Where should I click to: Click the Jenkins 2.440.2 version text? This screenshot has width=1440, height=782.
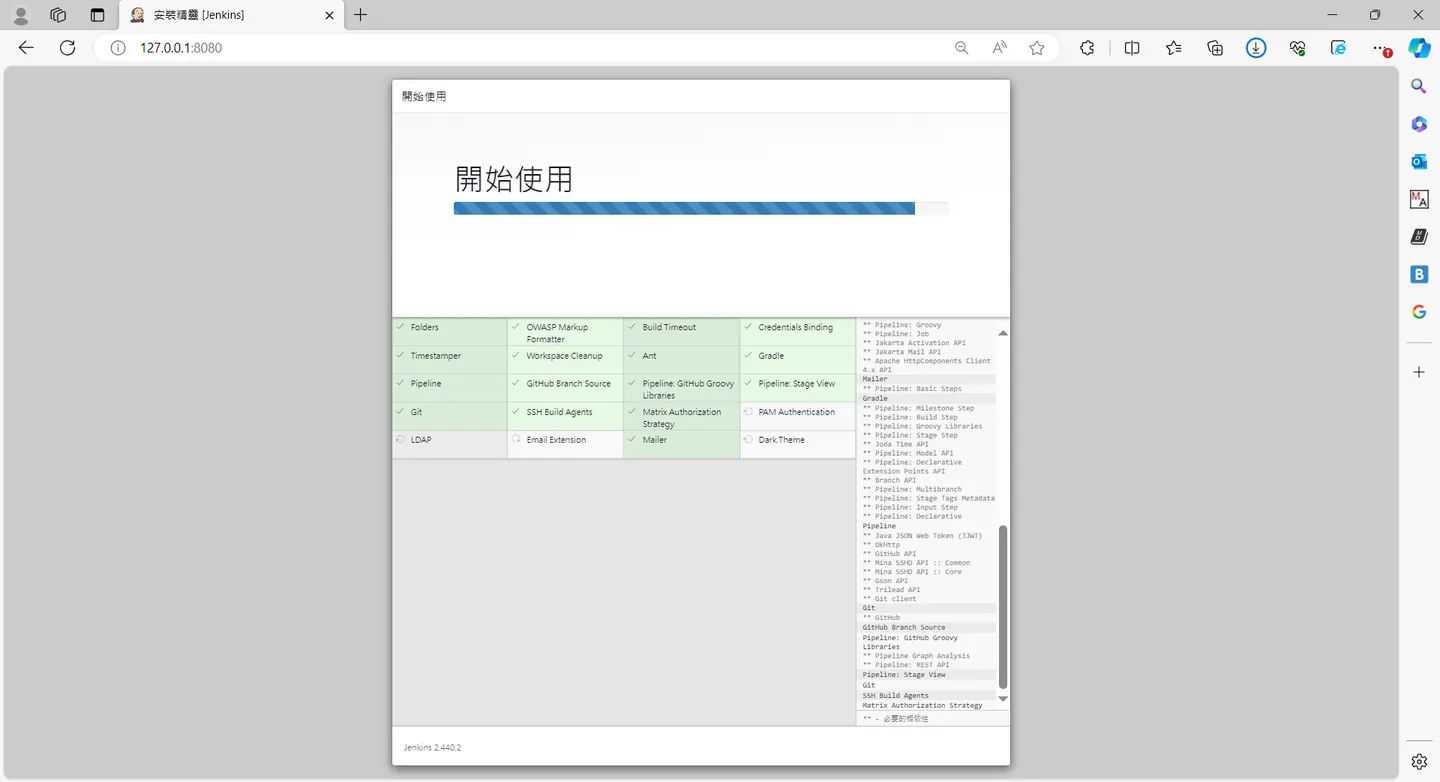432,747
